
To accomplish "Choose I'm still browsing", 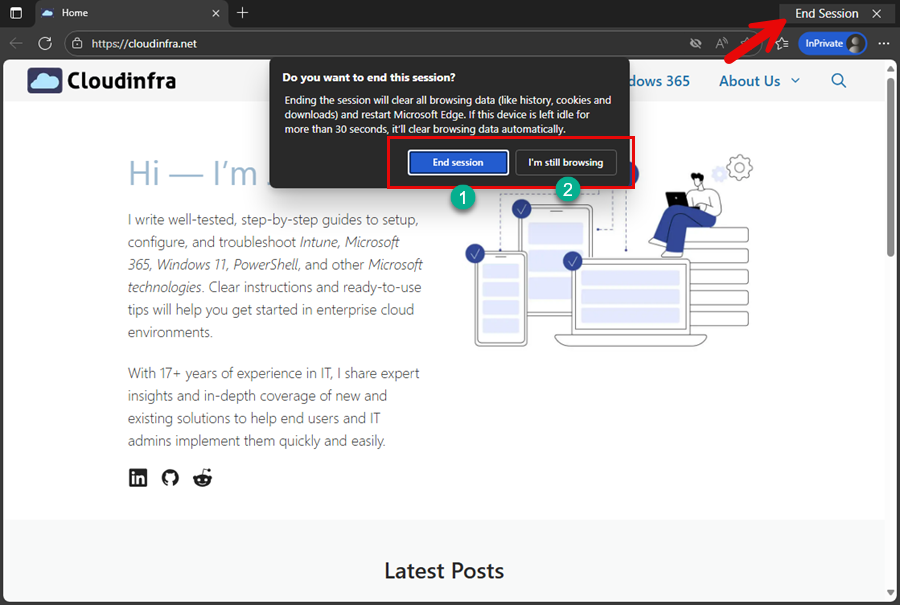I will pyautogui.click(x=566, y=162).
